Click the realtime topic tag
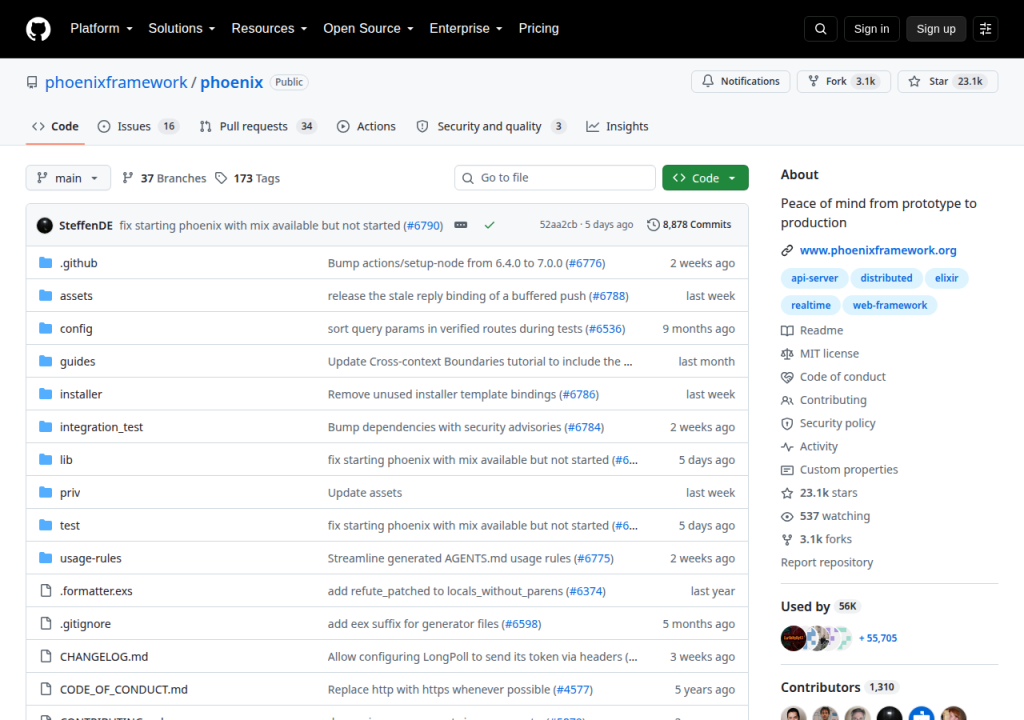Screen dimensions: 1024x720 pyautogui.click(x=810, y=305)
